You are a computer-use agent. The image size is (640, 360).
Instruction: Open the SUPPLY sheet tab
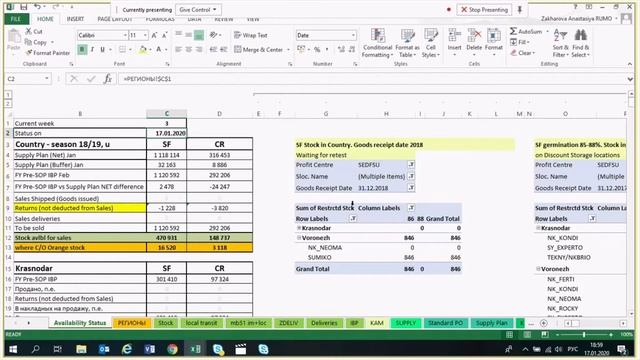[405, 323]
